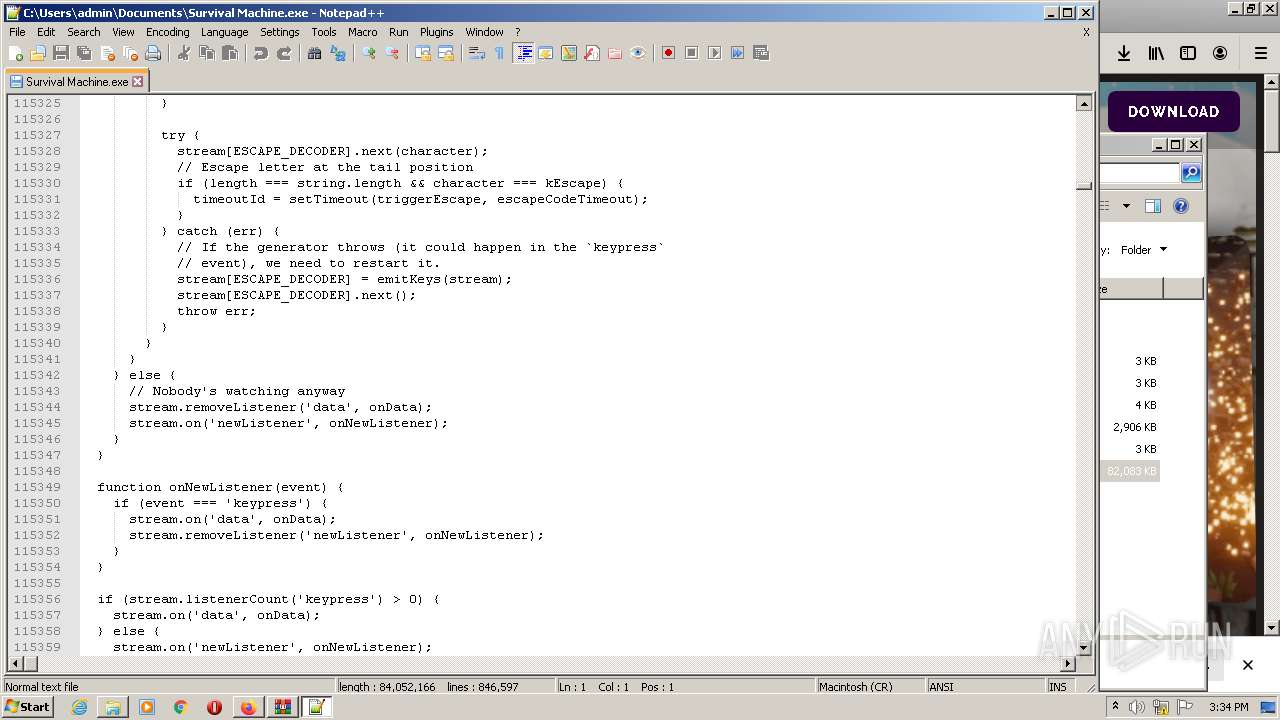
Task: Open the File menu
Action: coord(17,32)
